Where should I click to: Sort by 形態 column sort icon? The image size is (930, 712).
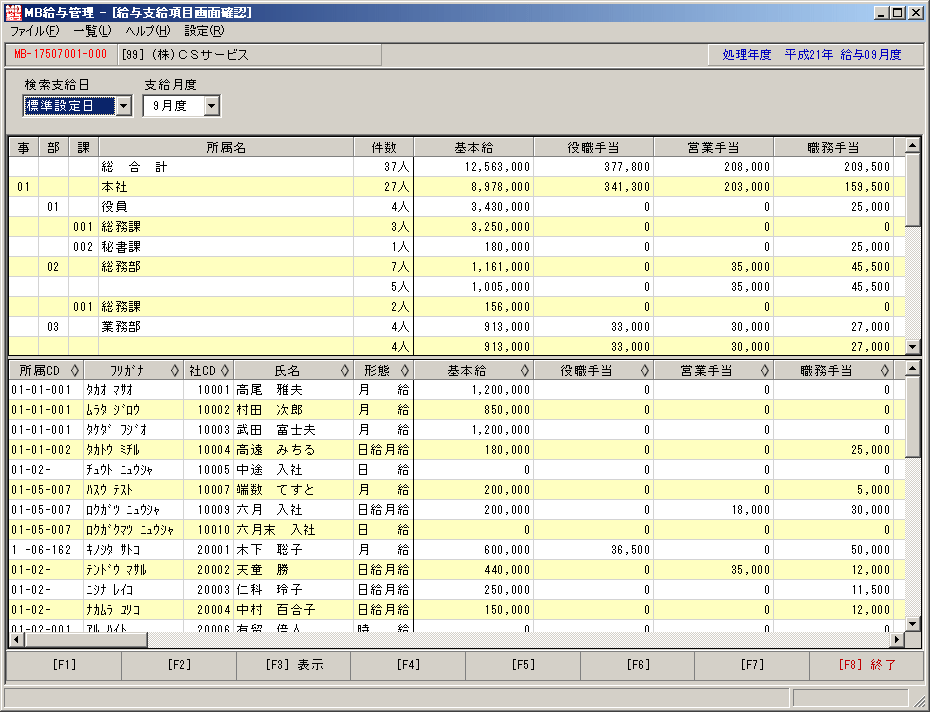(405, 371)
